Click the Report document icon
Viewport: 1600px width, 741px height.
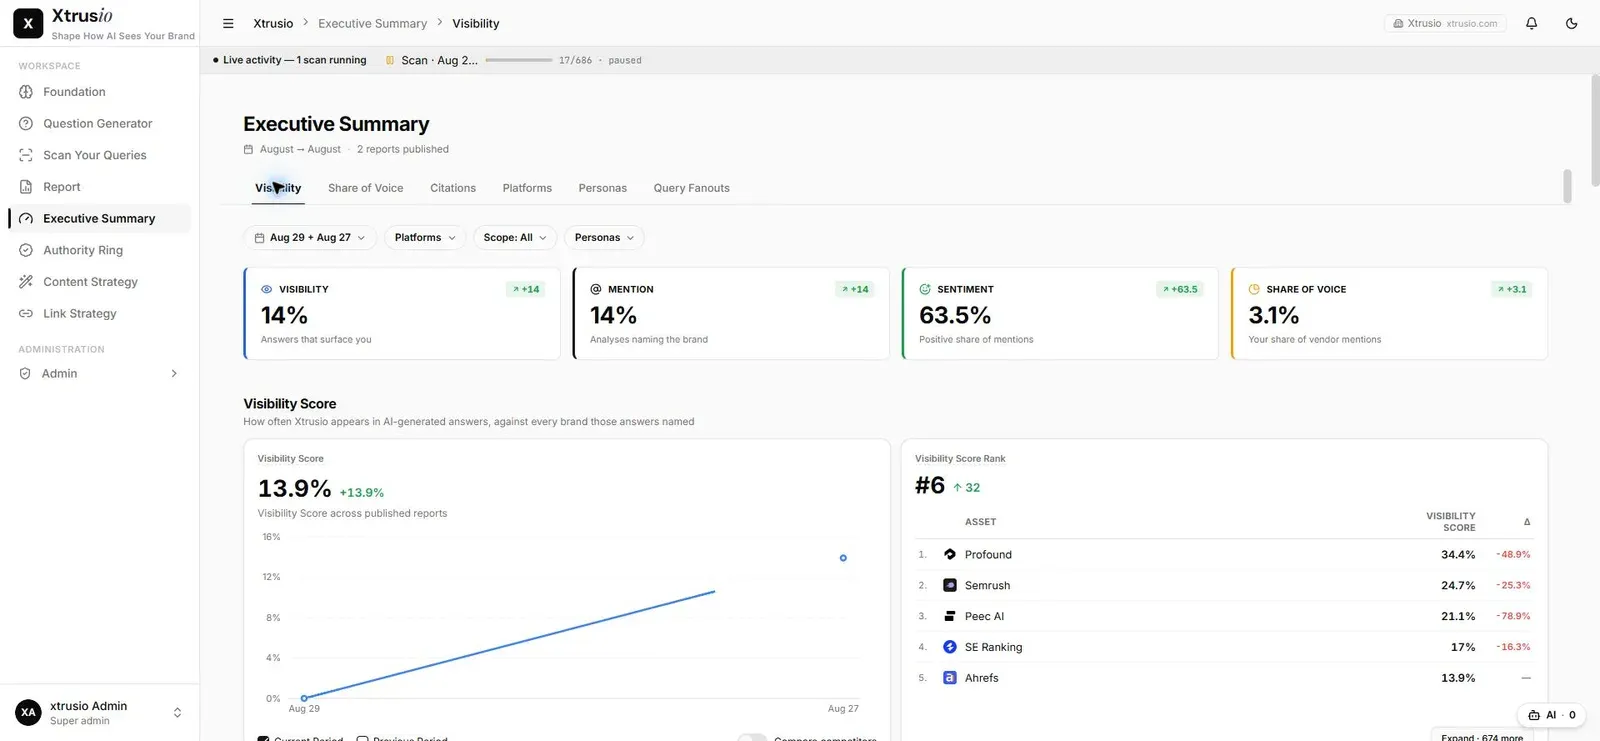26,187
